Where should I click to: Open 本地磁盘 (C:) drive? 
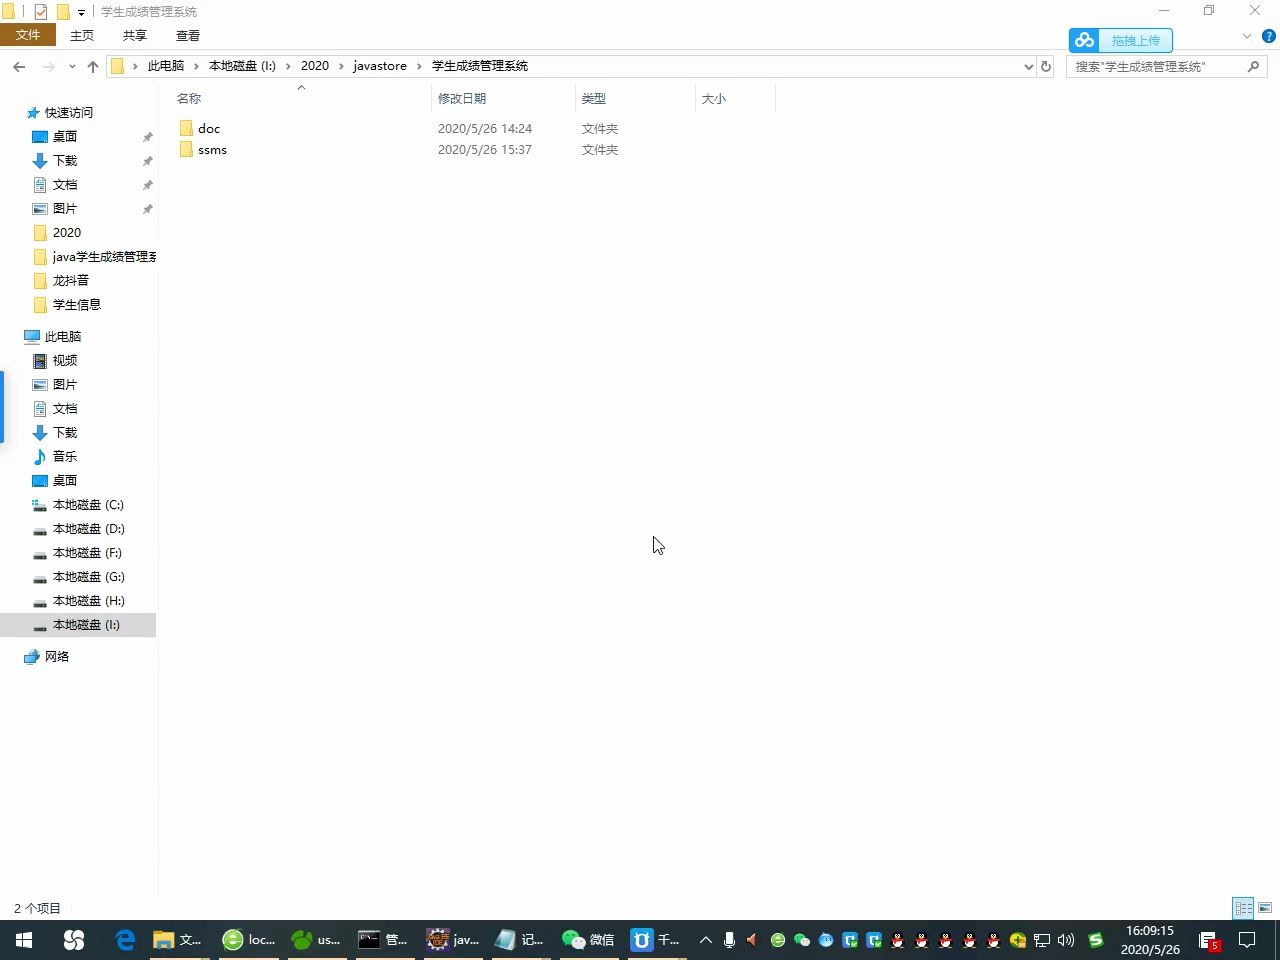point(88,505)
